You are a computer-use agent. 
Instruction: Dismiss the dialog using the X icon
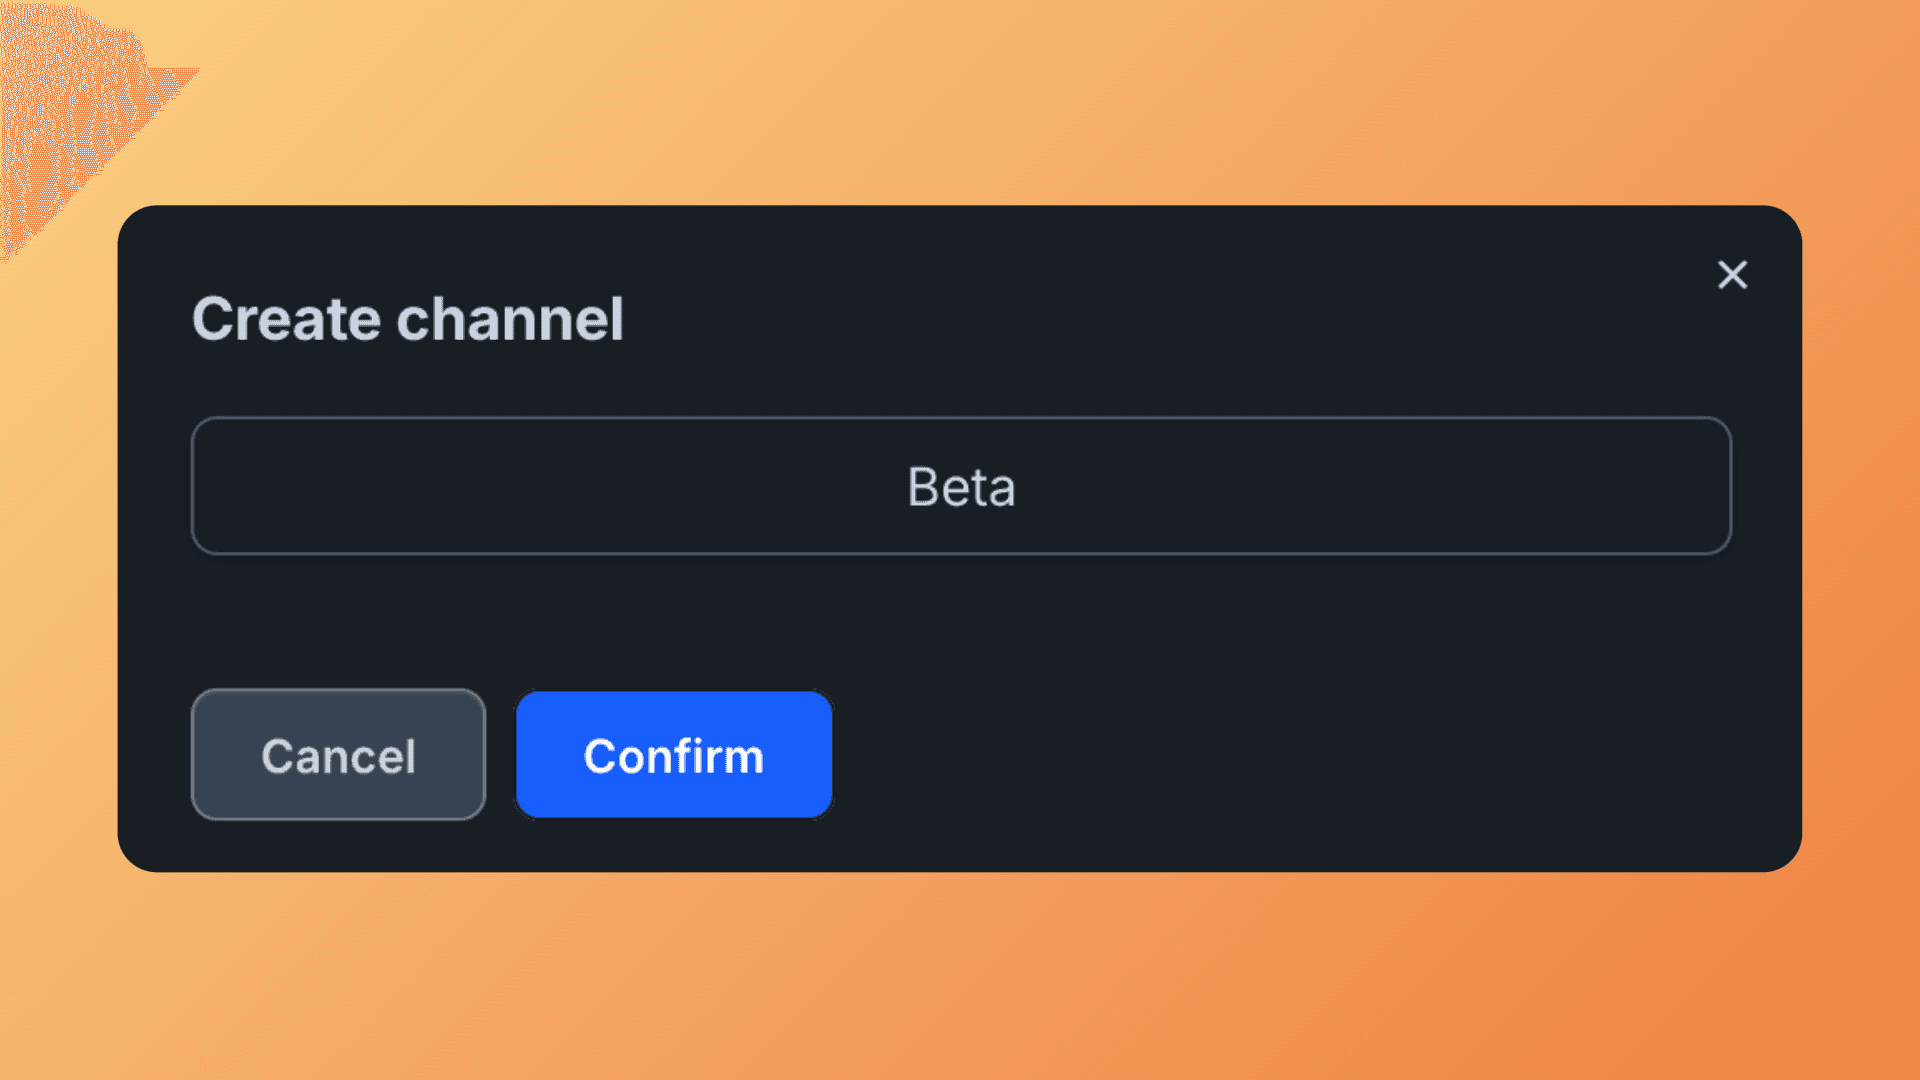1732,275
